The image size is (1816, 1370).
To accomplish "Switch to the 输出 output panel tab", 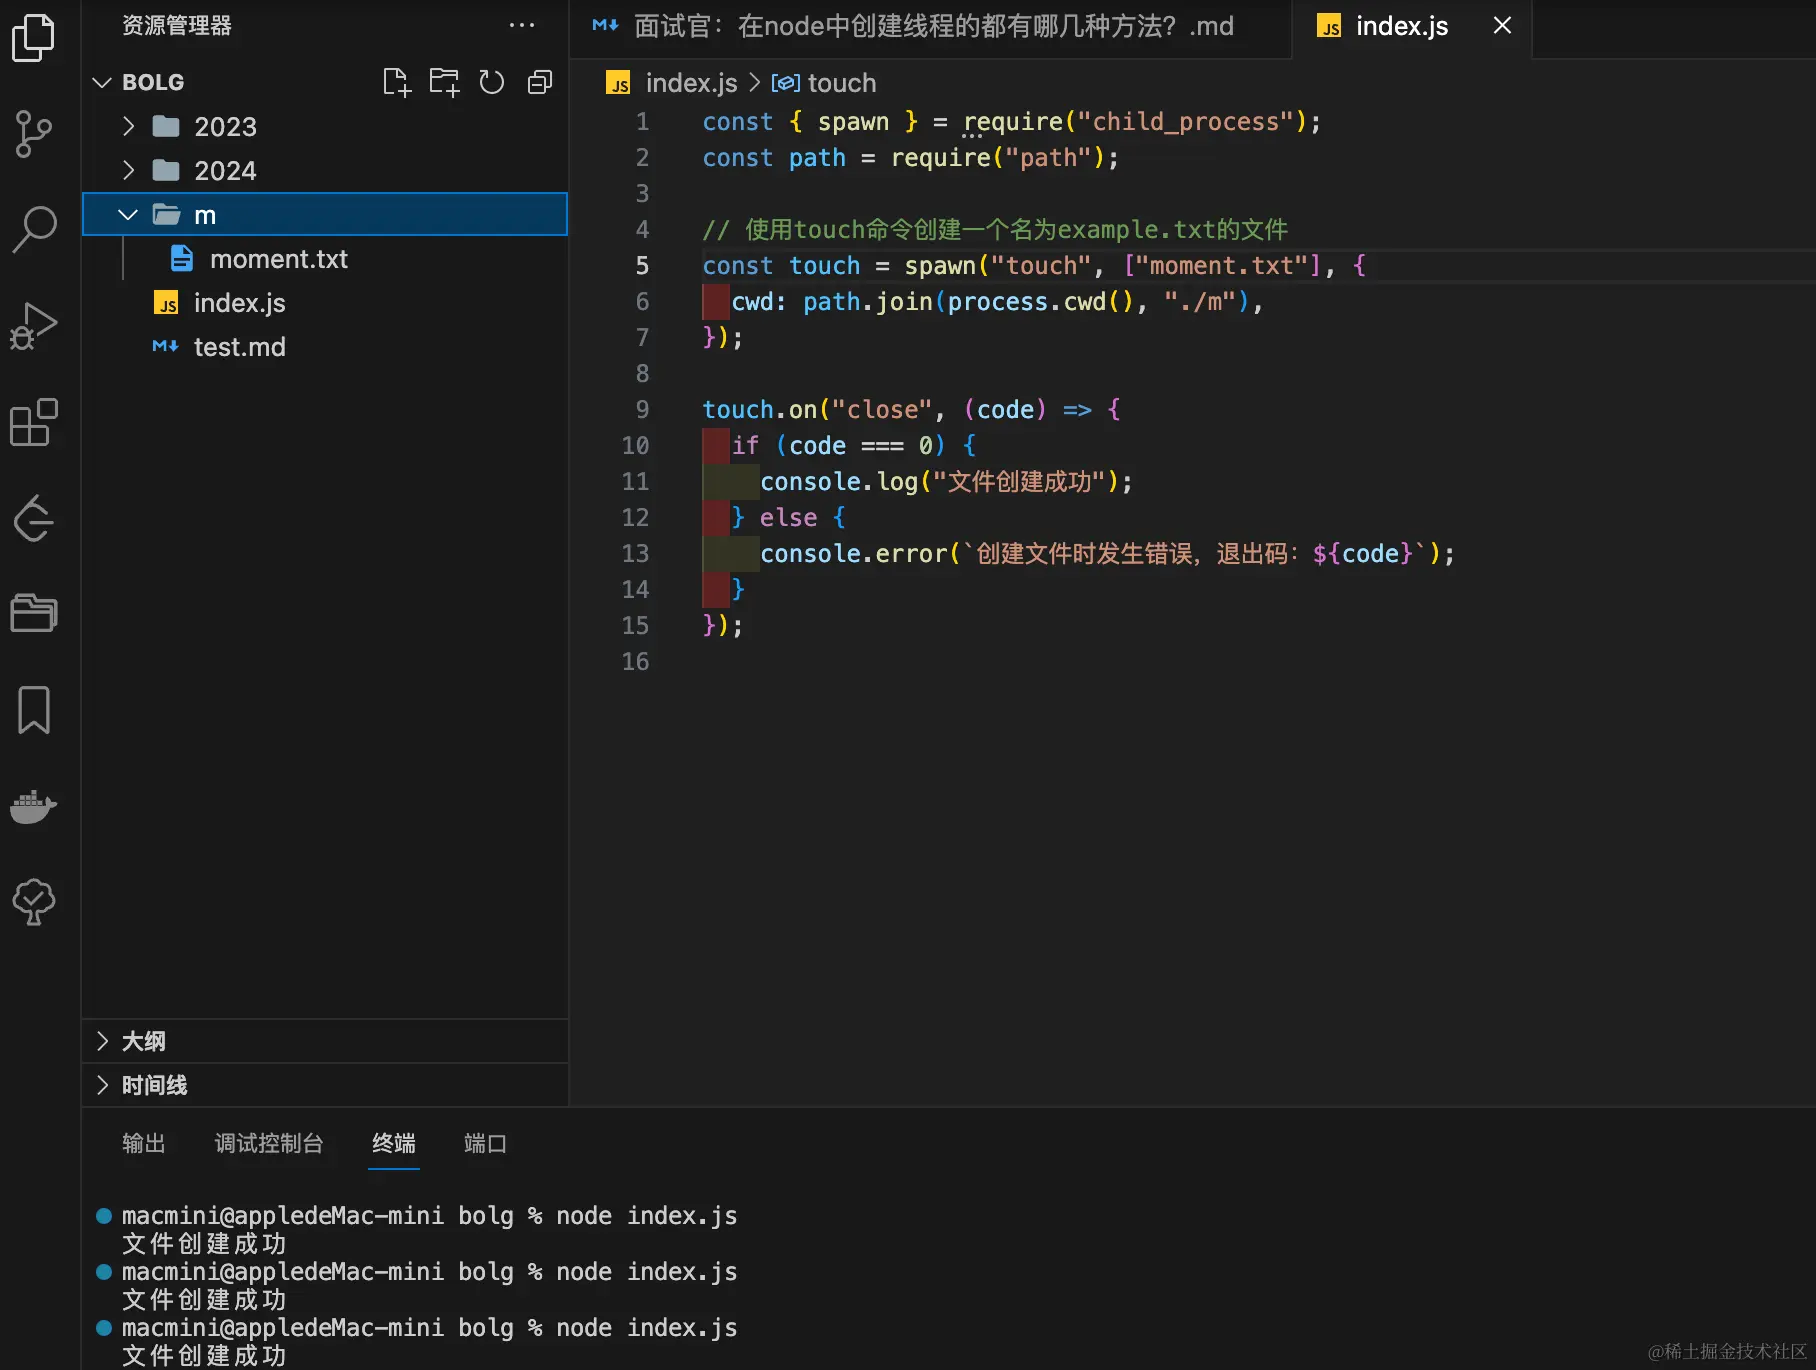I will click(x=144, y=1143).
